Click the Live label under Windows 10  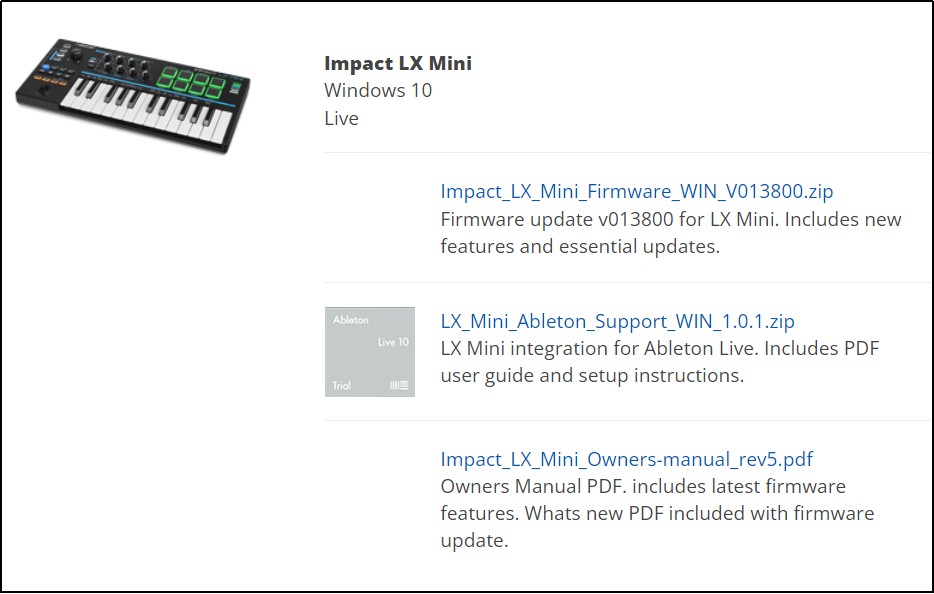341,118
